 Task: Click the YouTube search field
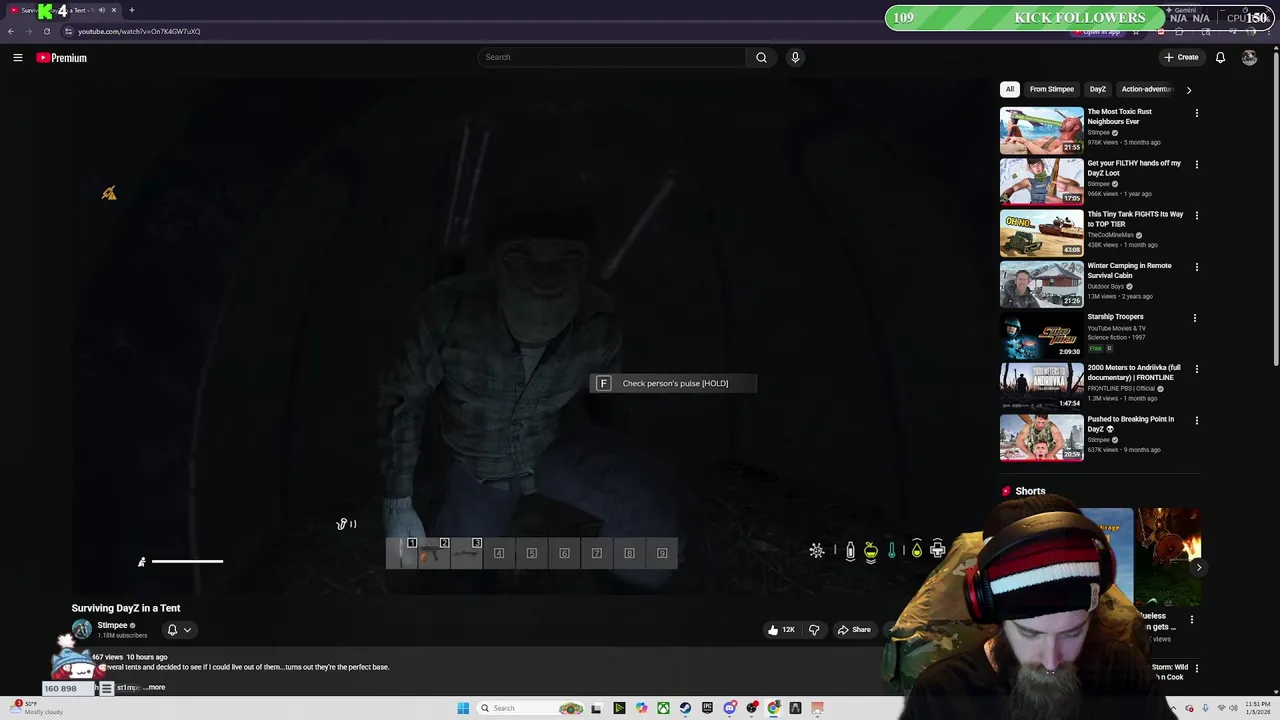611,57
